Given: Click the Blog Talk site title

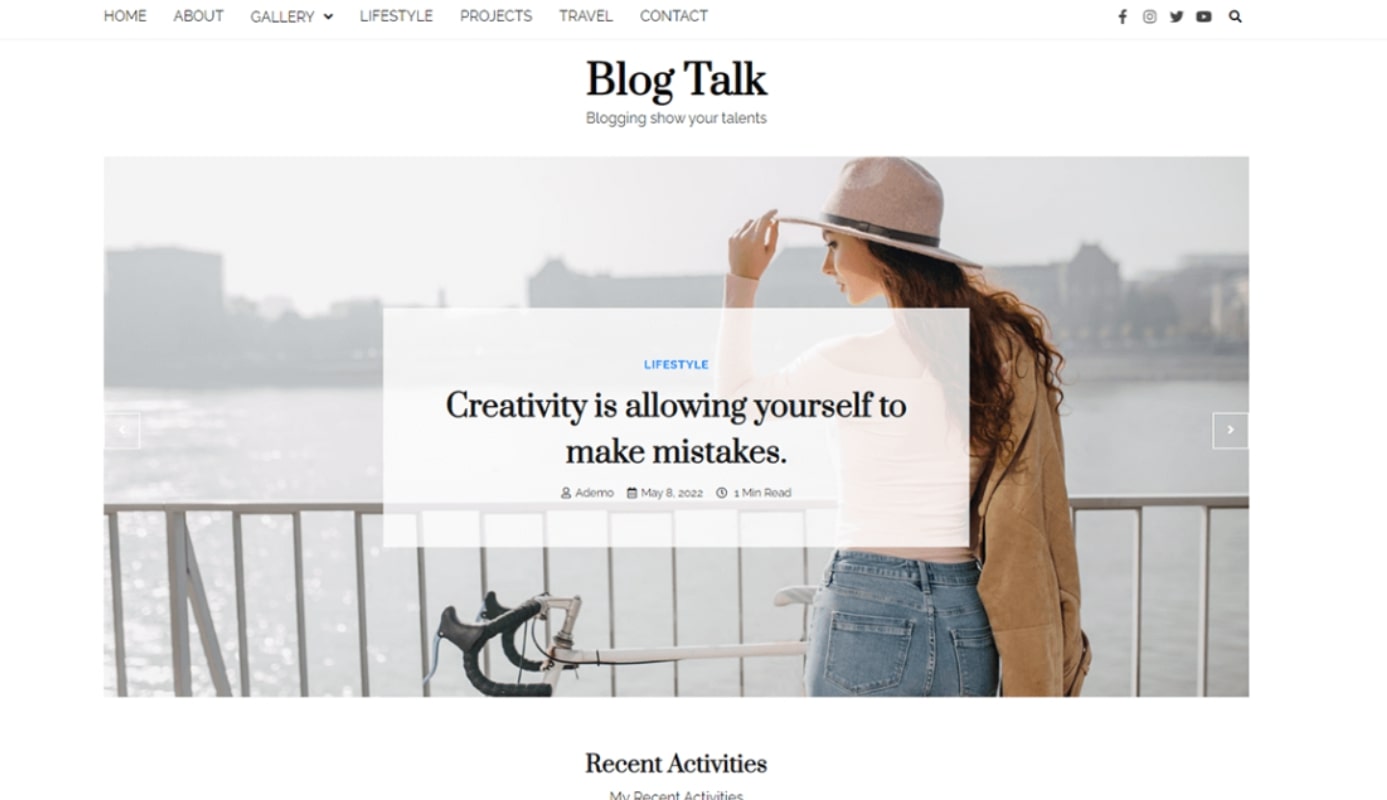Looking at the screenshot, I should click(676, 80).
